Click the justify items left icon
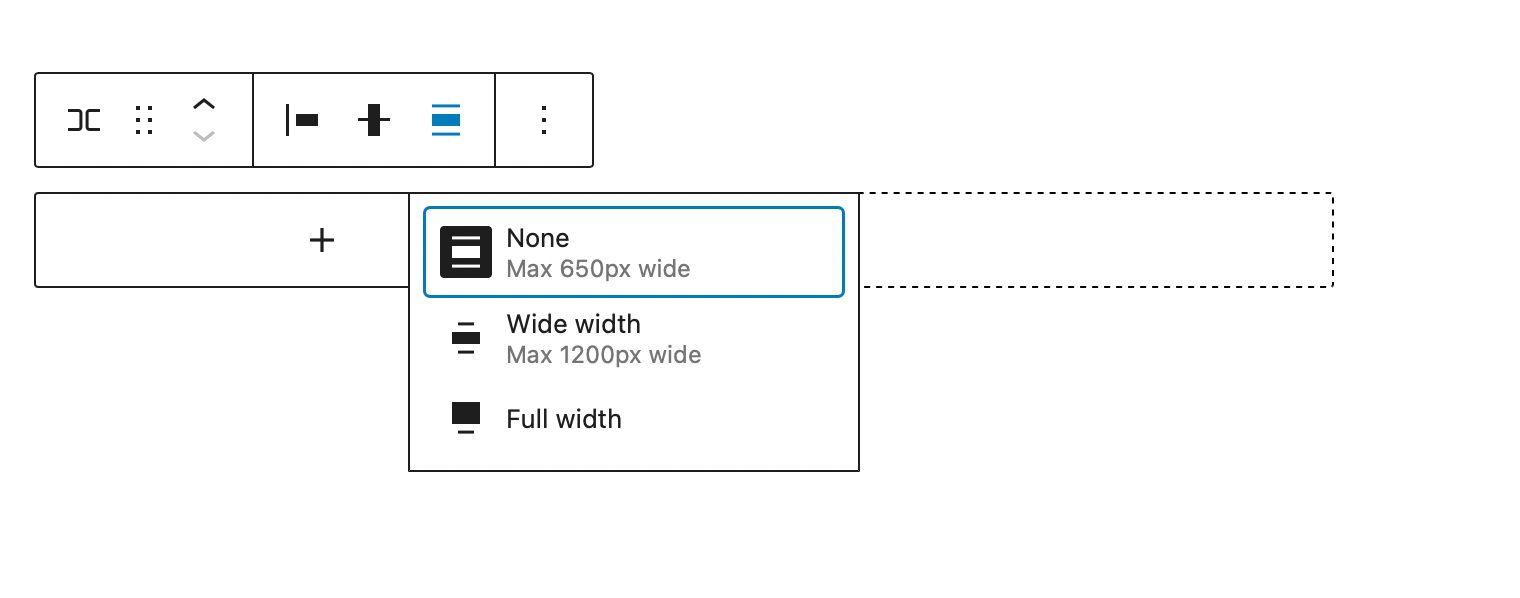This screenshot has height=598, width=1520. [302, 120]
